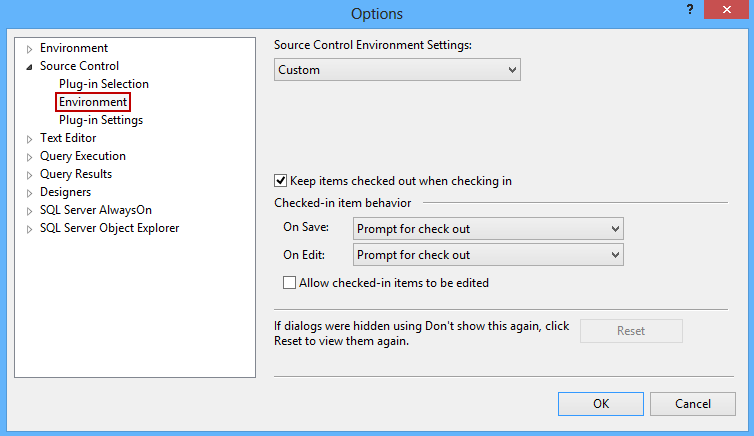Expand the Text Editor node
The width and height of the screenshot is (754, 436).
click(29, 138)
